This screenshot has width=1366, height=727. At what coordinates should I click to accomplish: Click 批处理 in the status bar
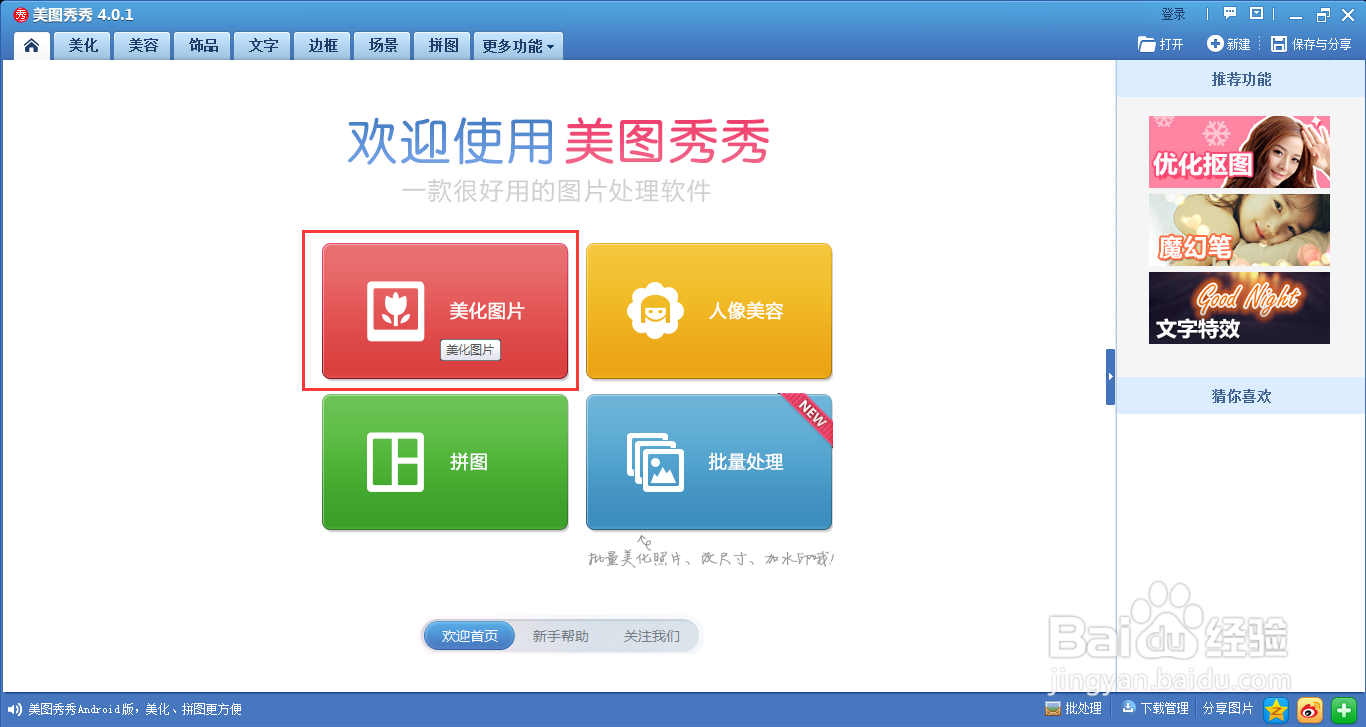click(1073, 708)
